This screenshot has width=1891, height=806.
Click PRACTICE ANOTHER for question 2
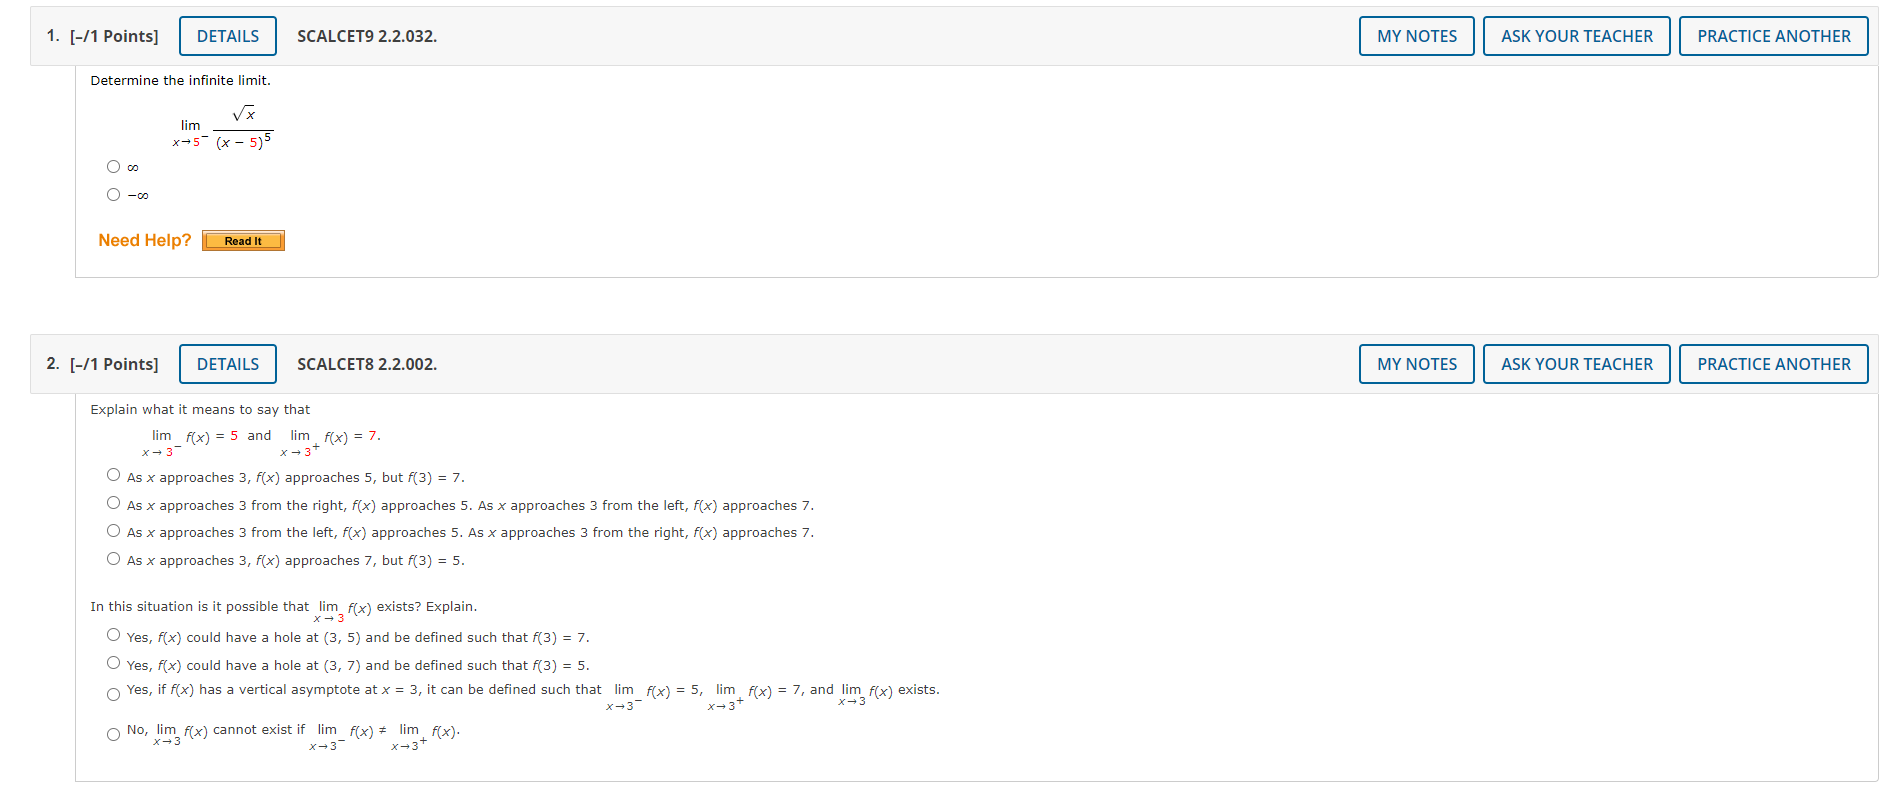(1773, 364)
